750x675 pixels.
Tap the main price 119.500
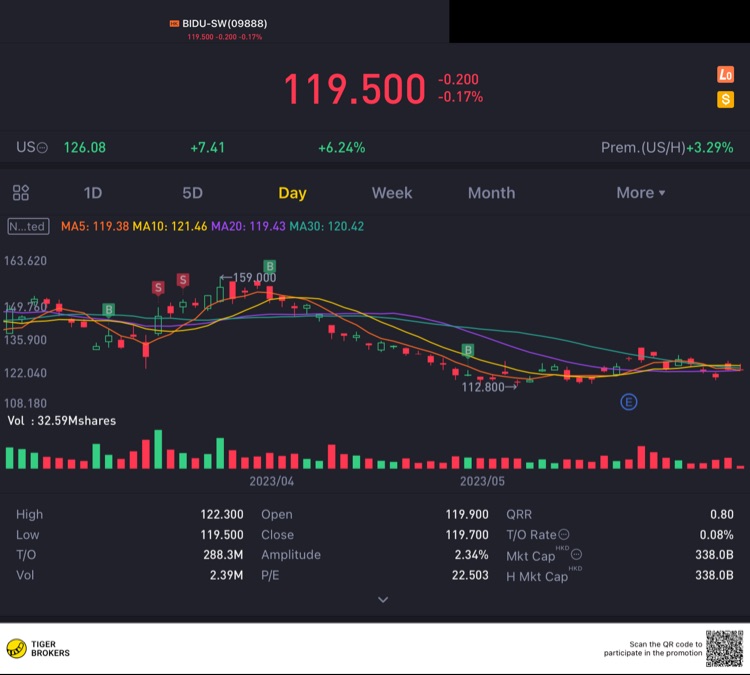pos(354,89)
